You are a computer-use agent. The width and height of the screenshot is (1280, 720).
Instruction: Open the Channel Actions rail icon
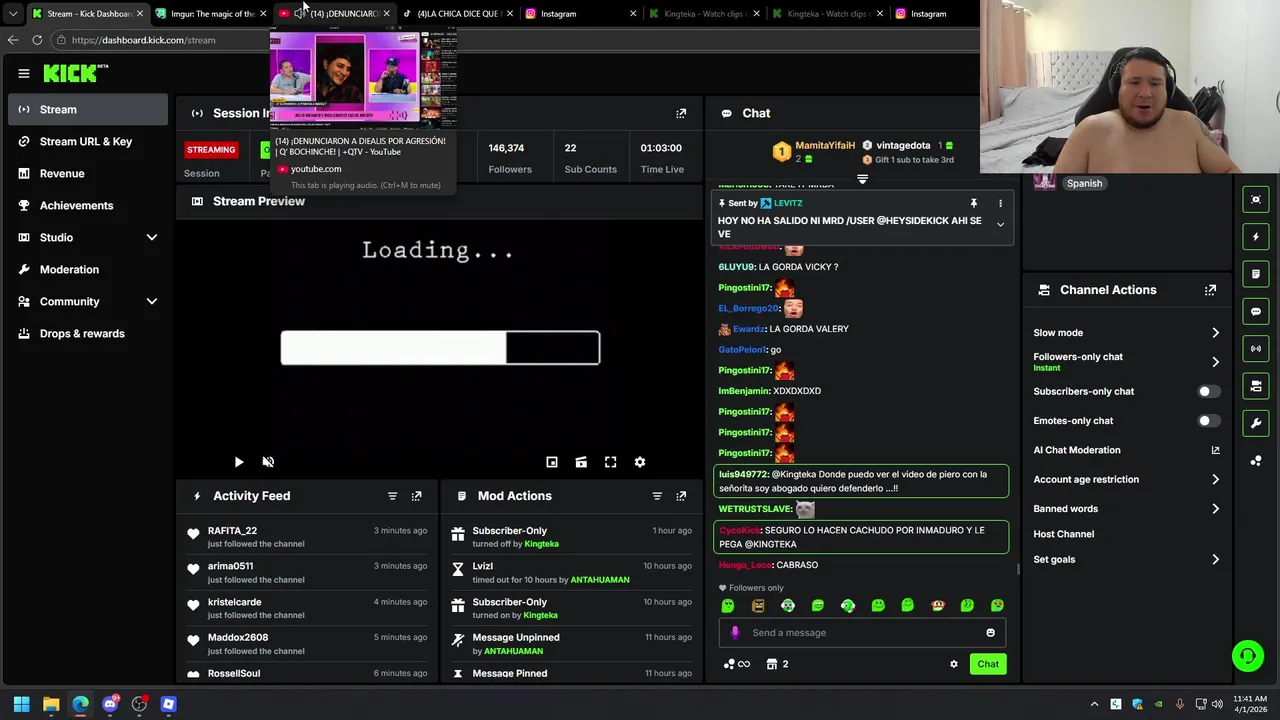(x=1256, y=386)
